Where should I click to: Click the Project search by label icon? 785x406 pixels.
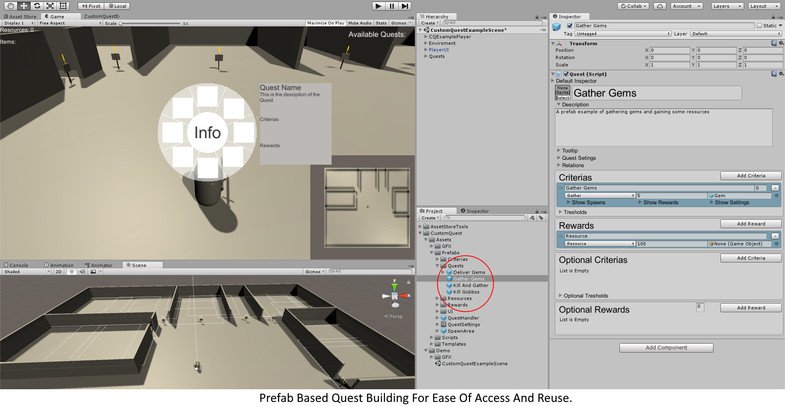541,218
